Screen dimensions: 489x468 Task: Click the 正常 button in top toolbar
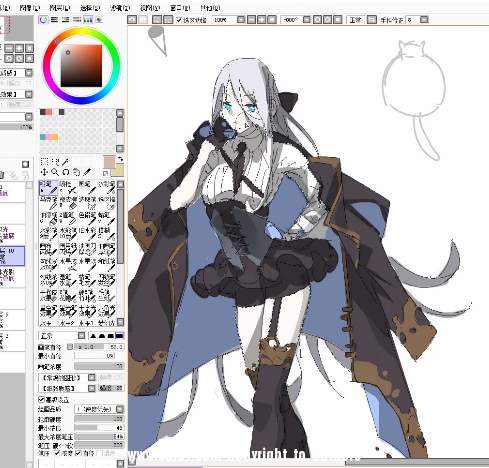tap(355, 20)
